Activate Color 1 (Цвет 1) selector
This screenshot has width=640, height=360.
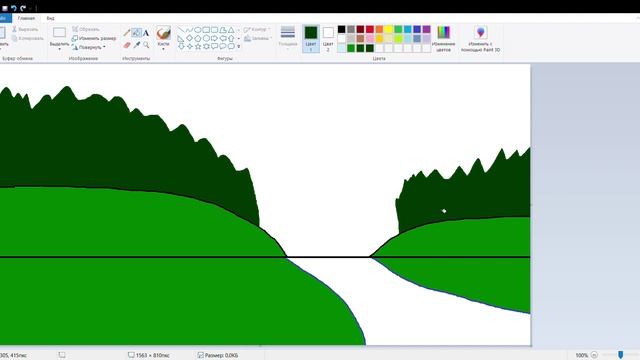[311, 39]
